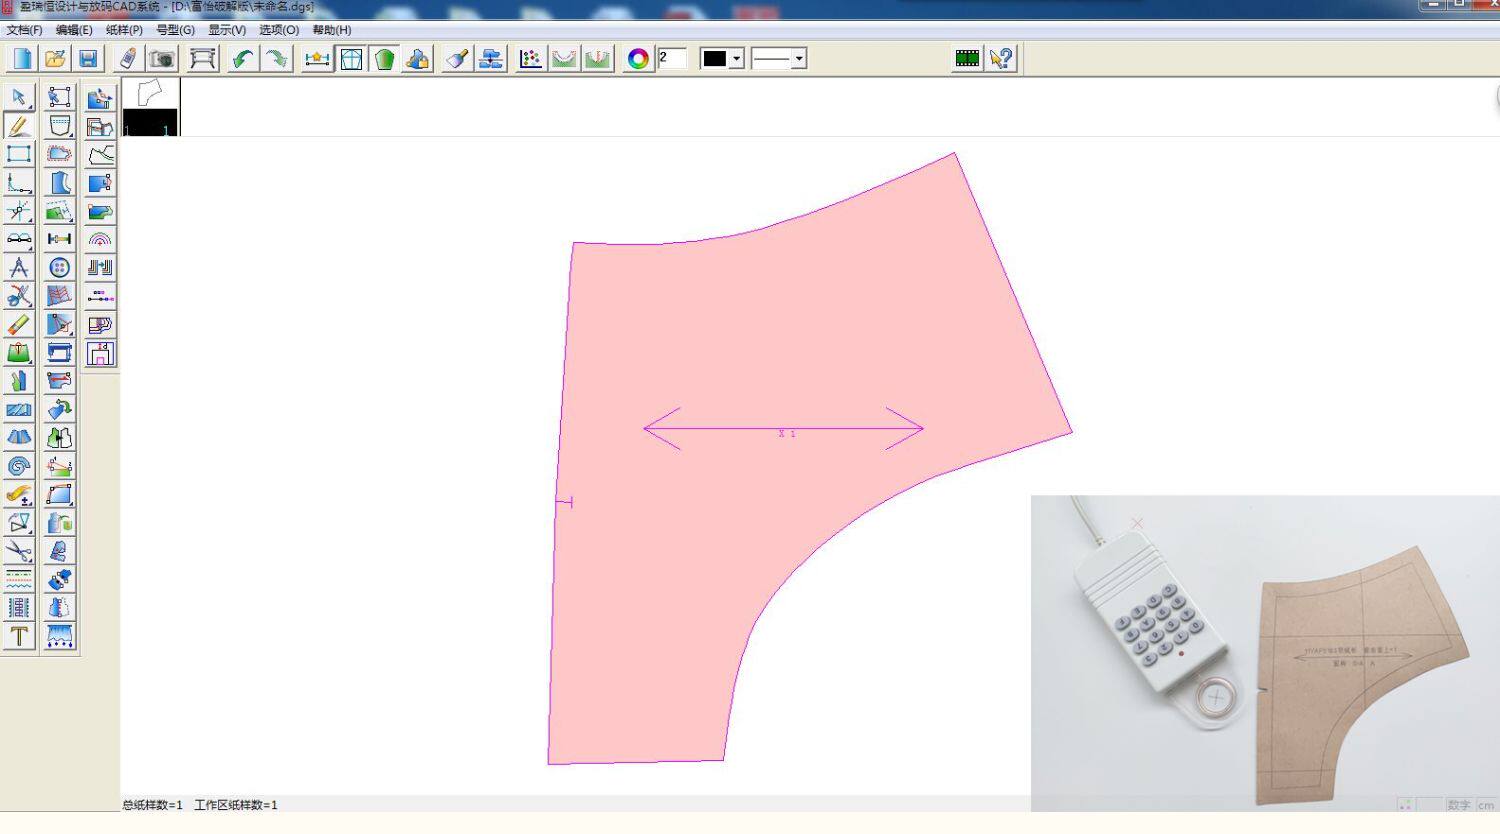Open the plotter output icon
1500x834 pixels.
click(x=203, y=59)
